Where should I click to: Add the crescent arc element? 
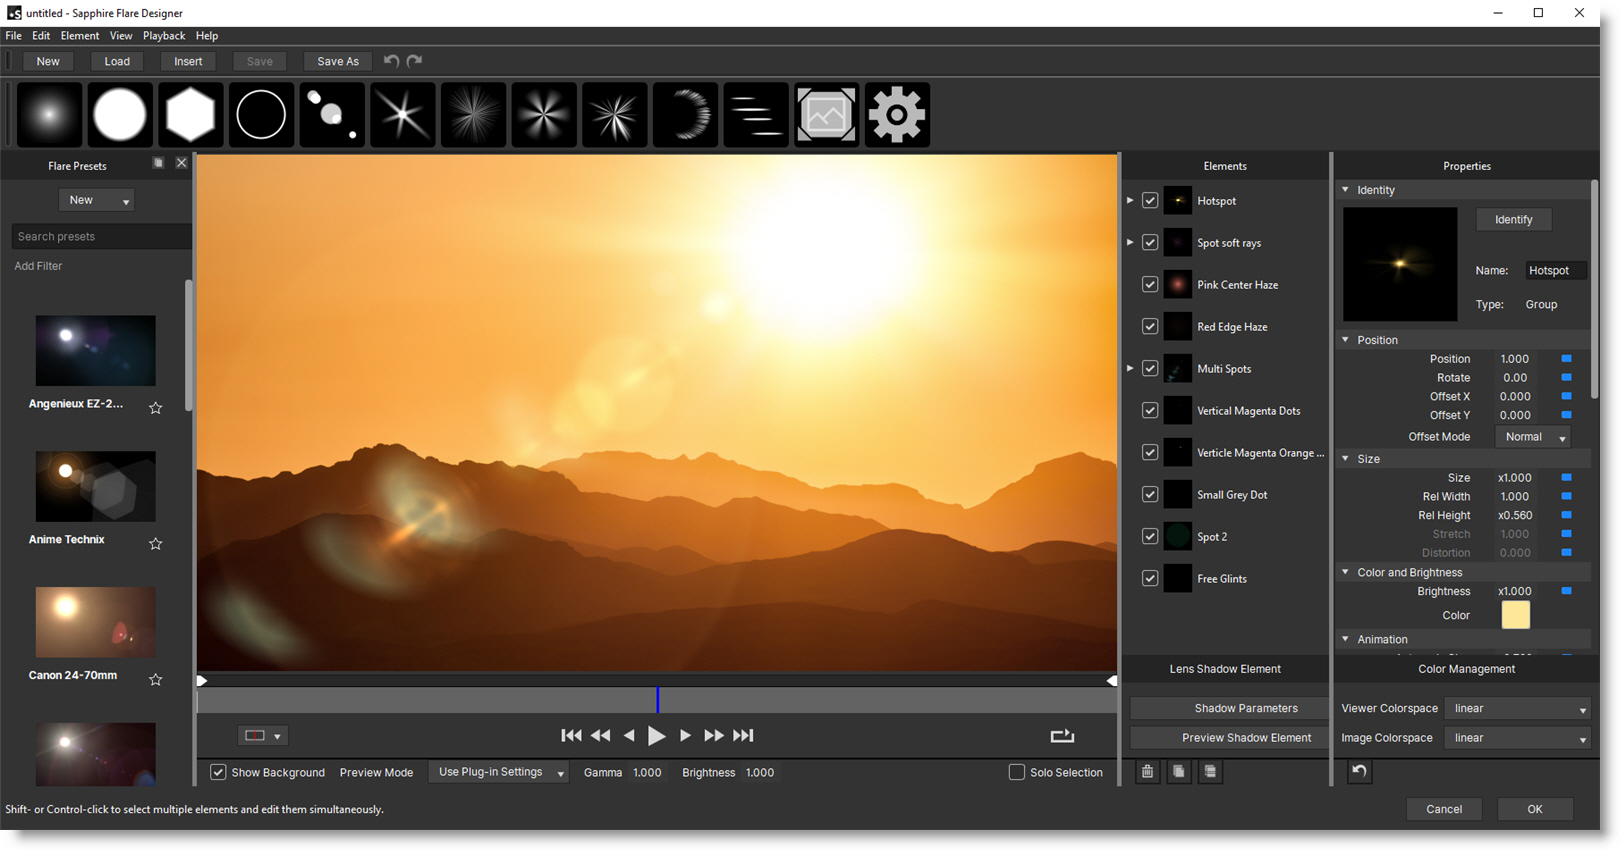[x=685, y=115]
